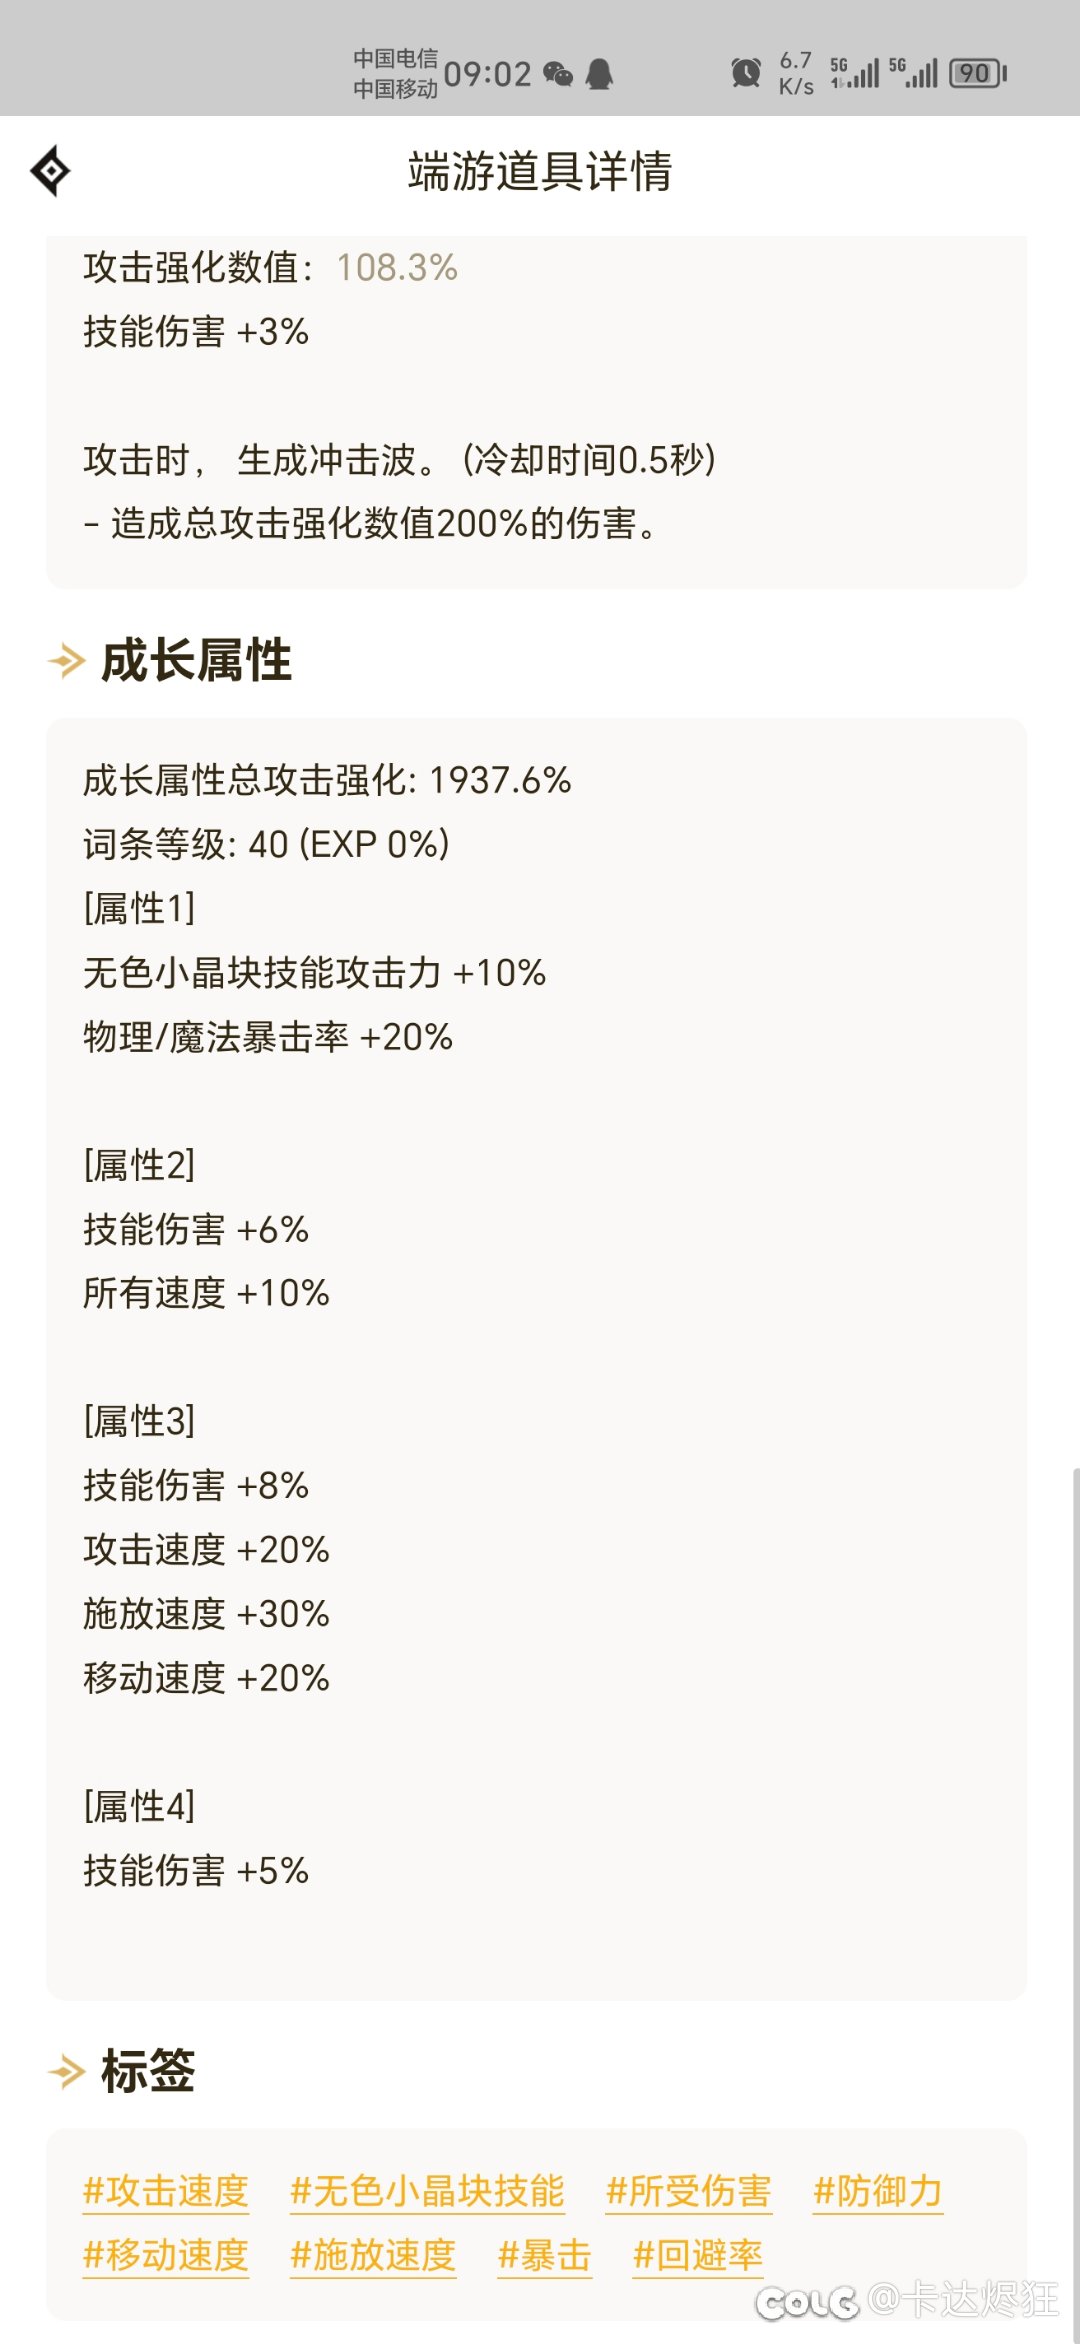
Task: Tap the 成长属性总攻击强化 1937.6% line
Action: click(x=327, y=780)
